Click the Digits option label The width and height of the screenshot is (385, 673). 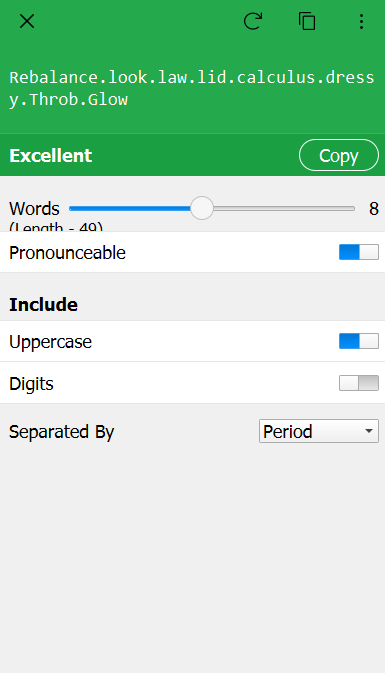tap(31, 384)
